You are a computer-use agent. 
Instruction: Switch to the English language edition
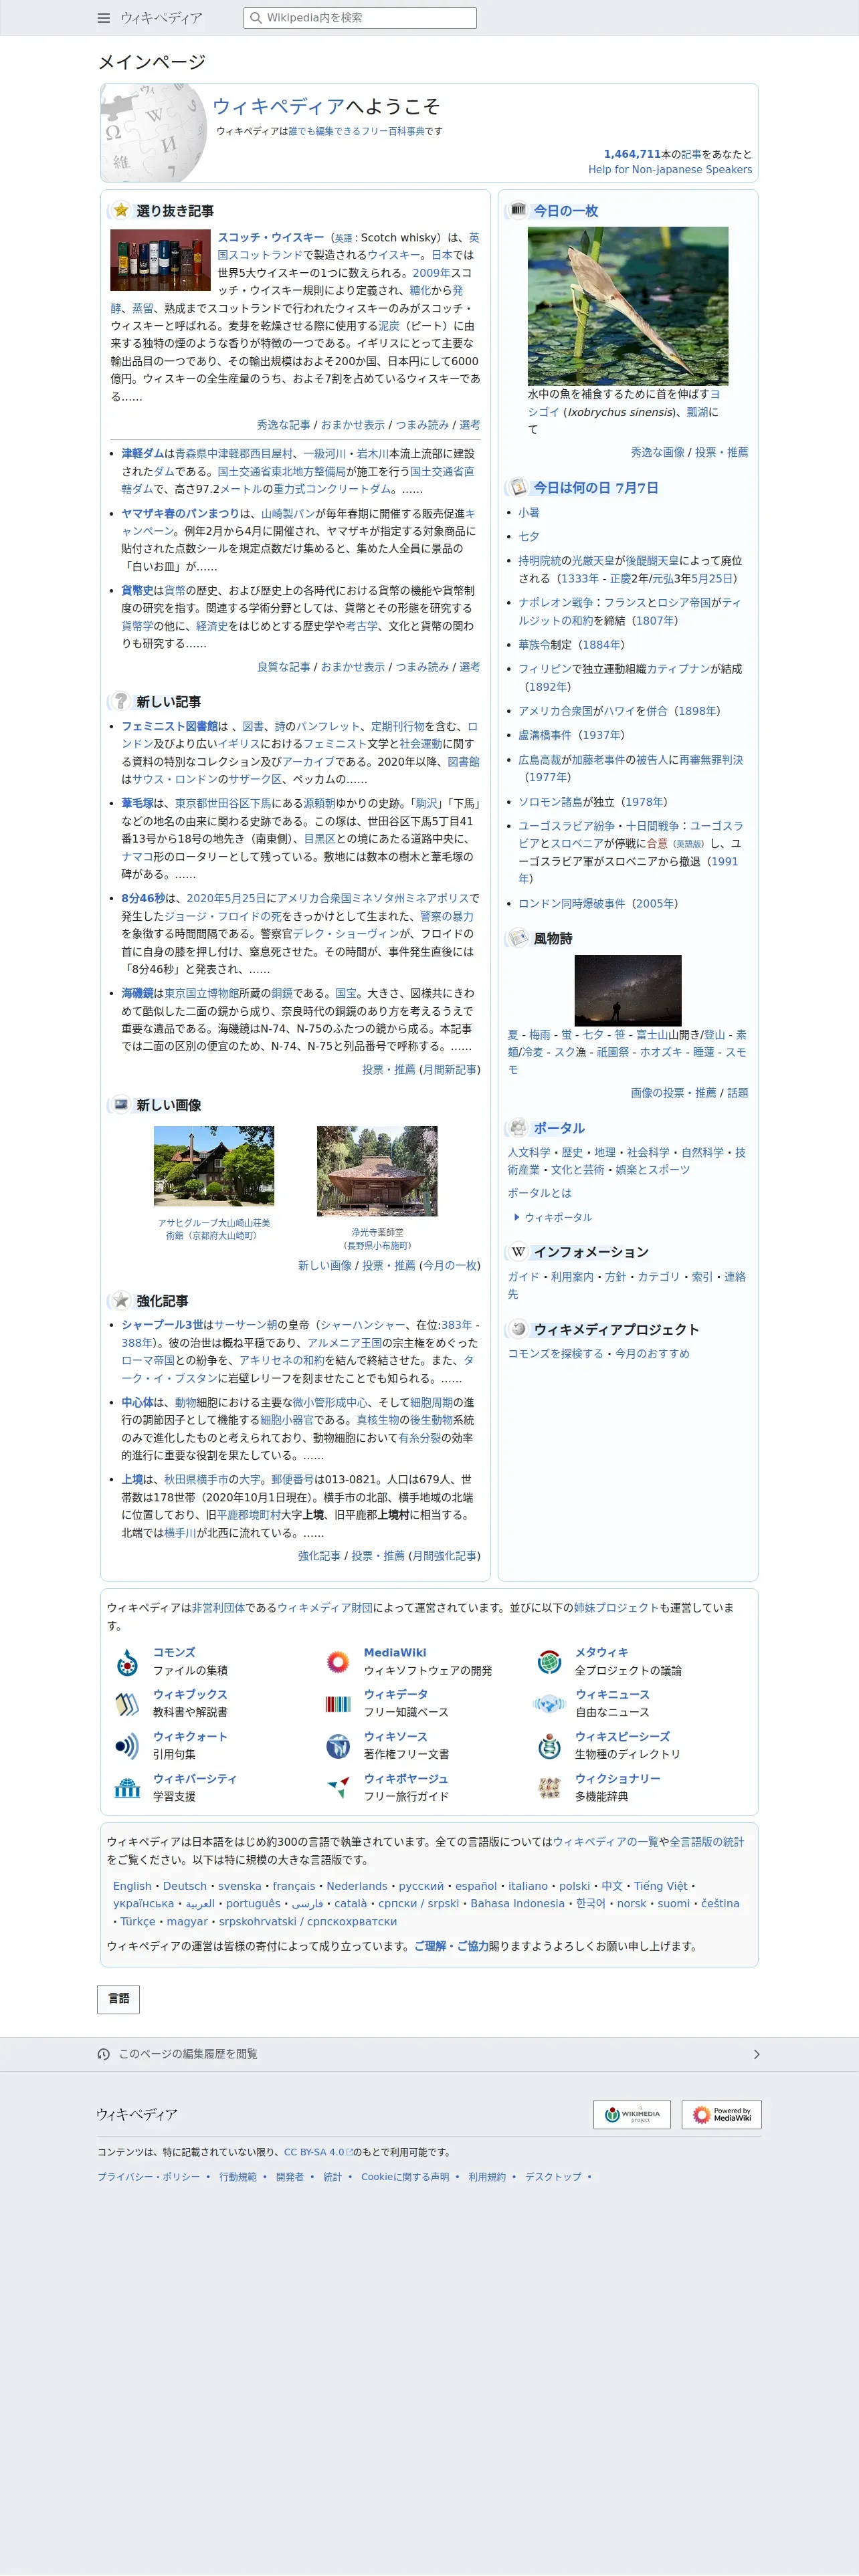pos(132,1886)
